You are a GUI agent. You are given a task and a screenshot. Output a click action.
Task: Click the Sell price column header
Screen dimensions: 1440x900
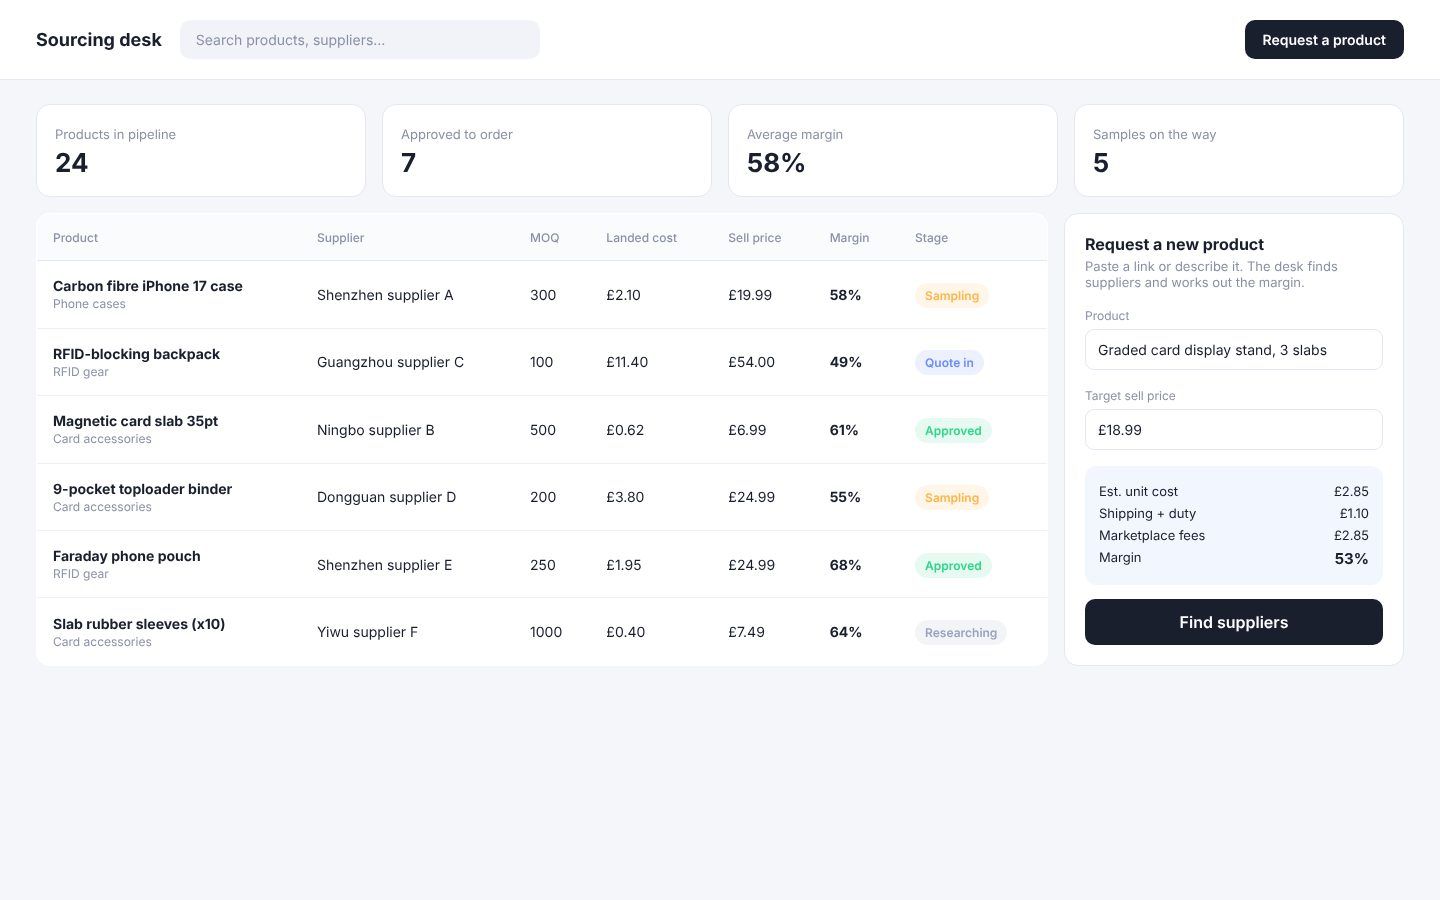click(x=754, y=238)
